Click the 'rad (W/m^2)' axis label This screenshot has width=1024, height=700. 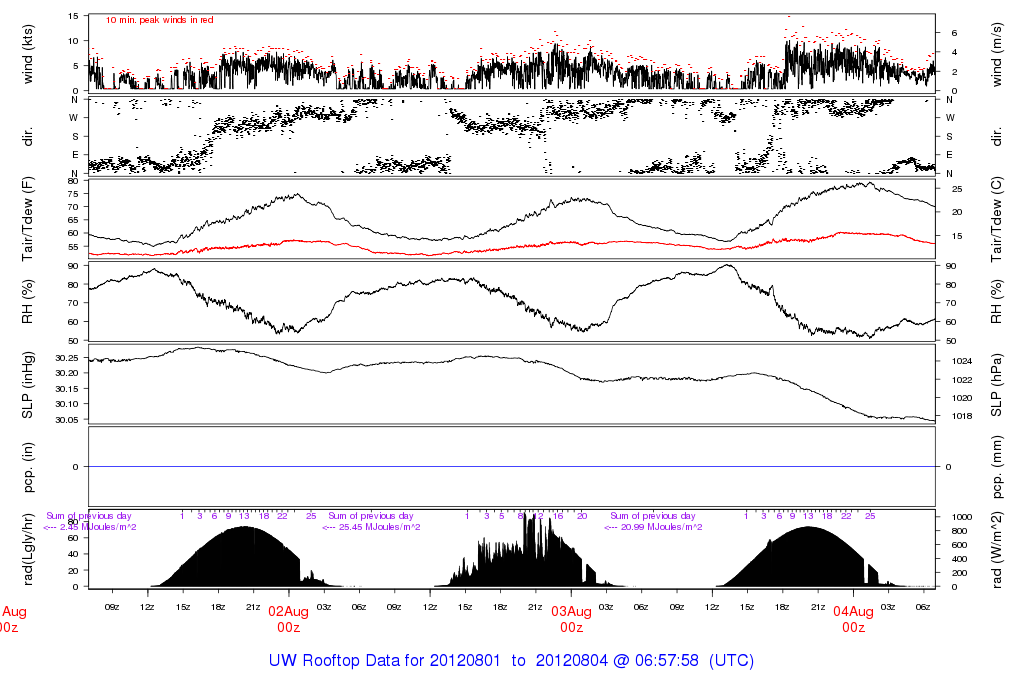click(997, 549)
